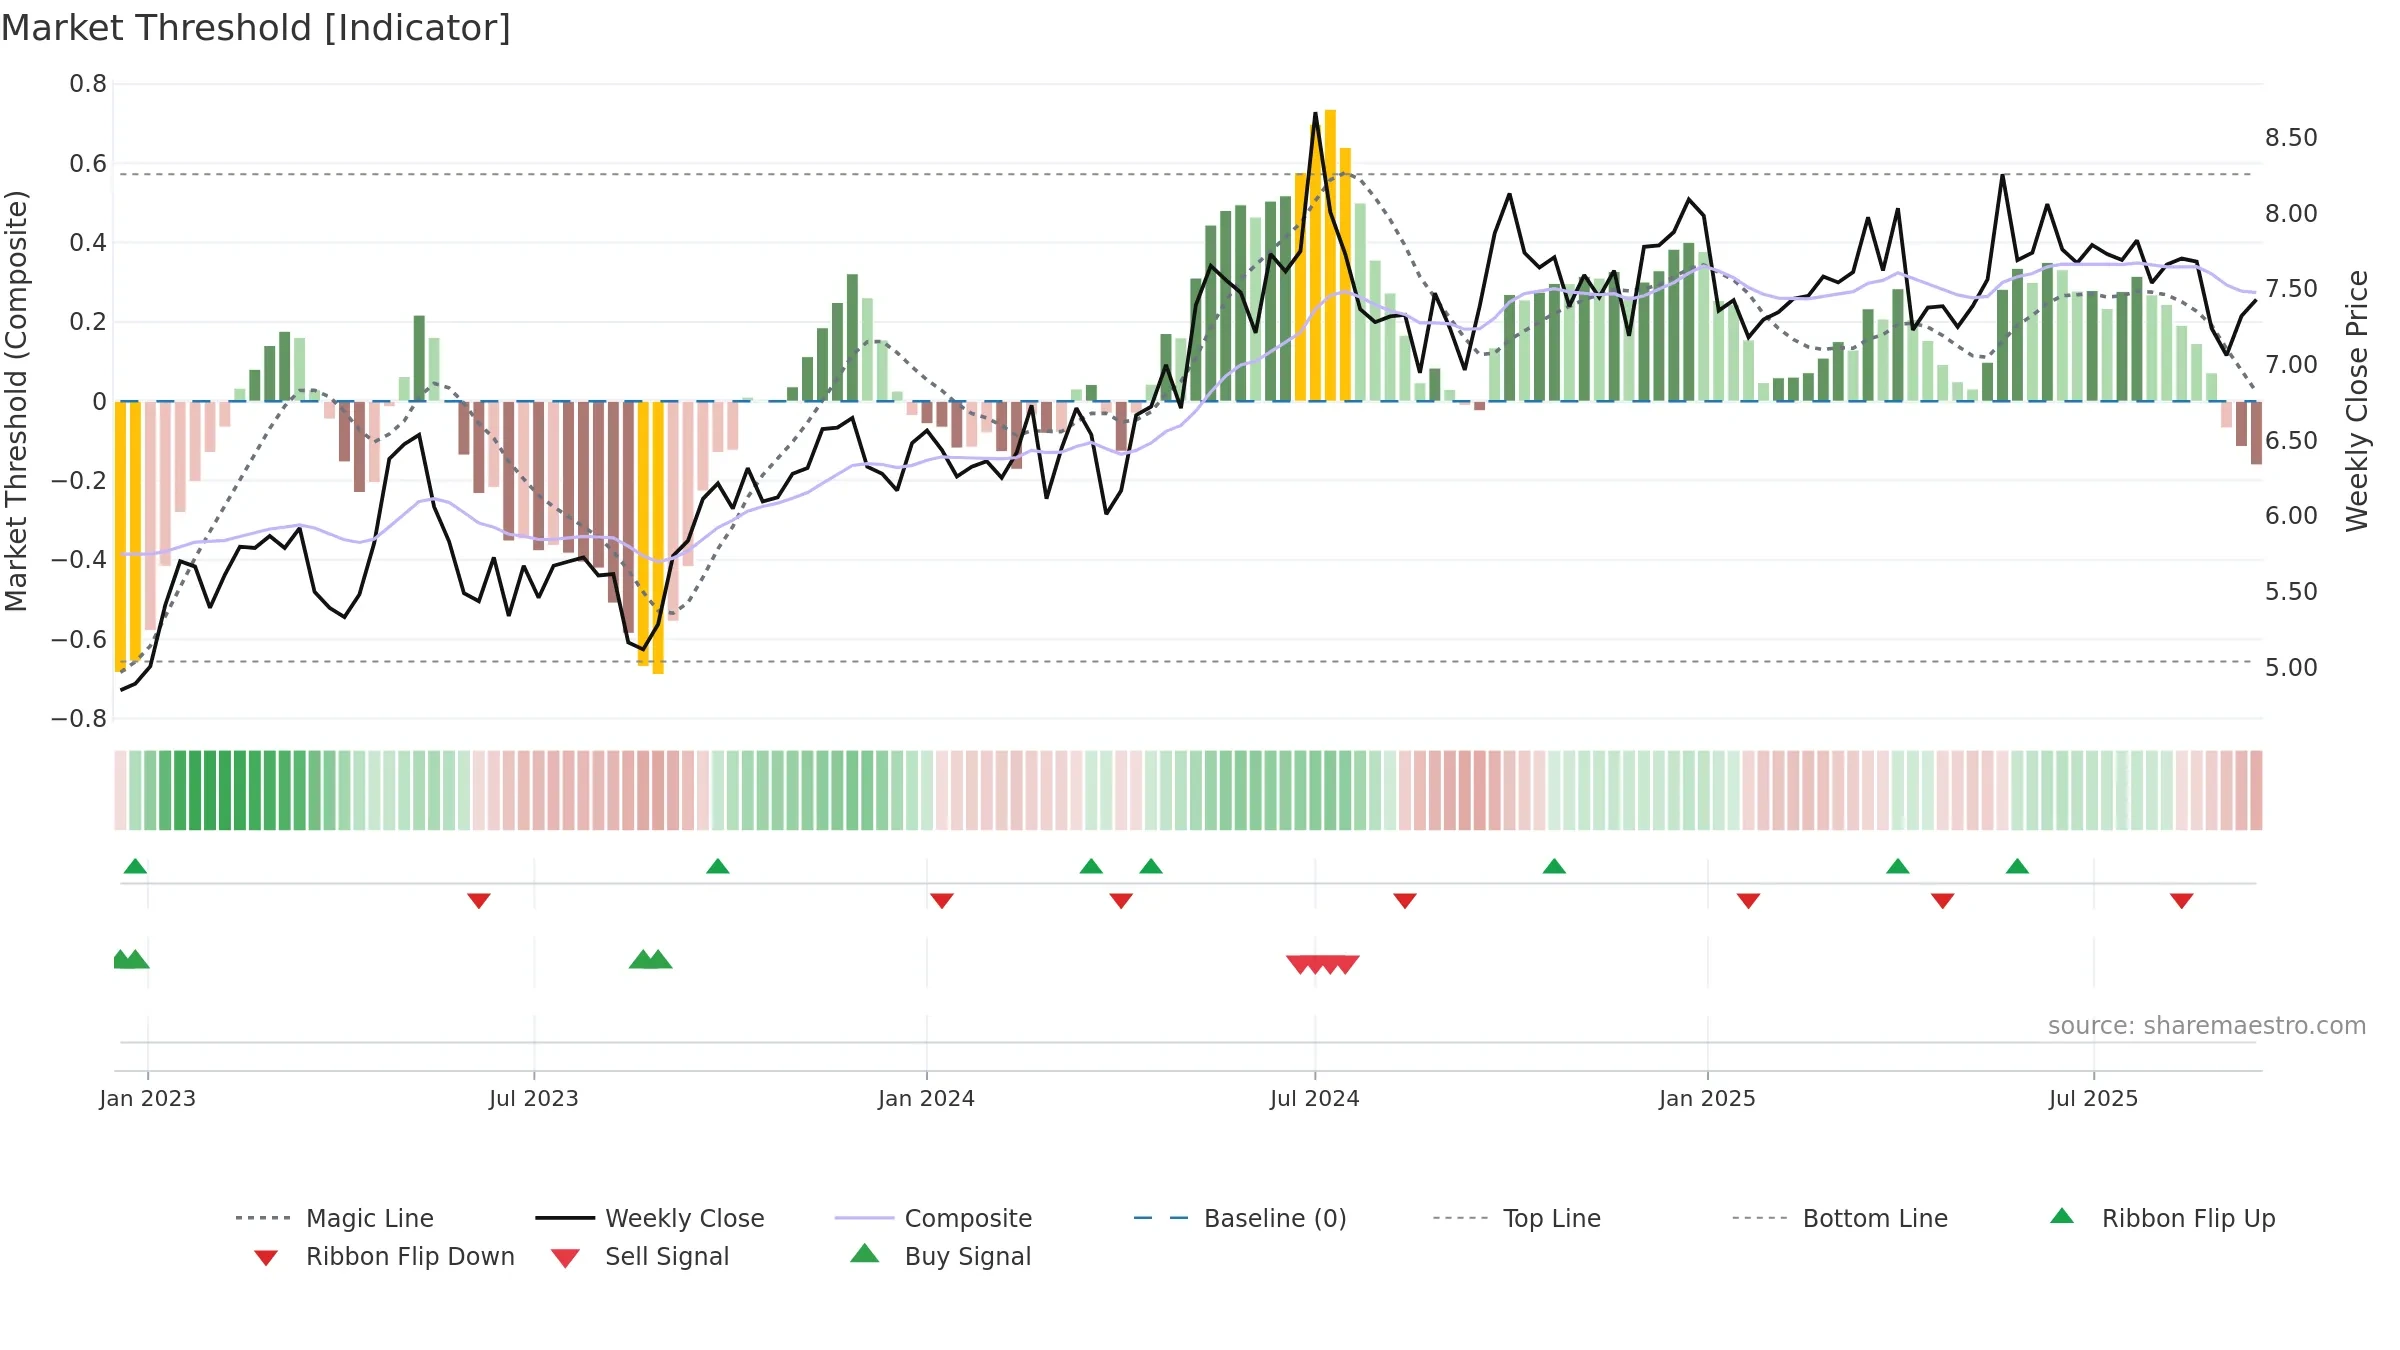
Task: Click the red ribbon flip down marker before Jul 2023
Action: (x=479, y=901)
